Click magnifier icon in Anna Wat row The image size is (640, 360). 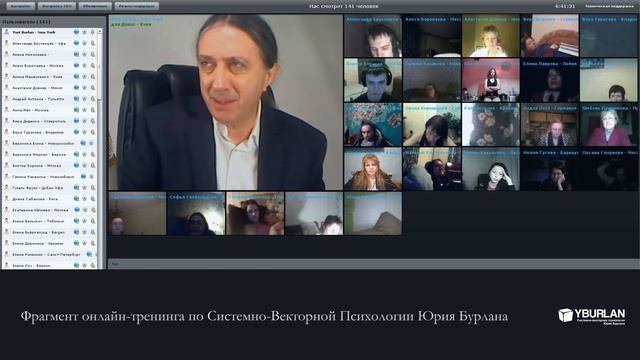pos(93,110)
